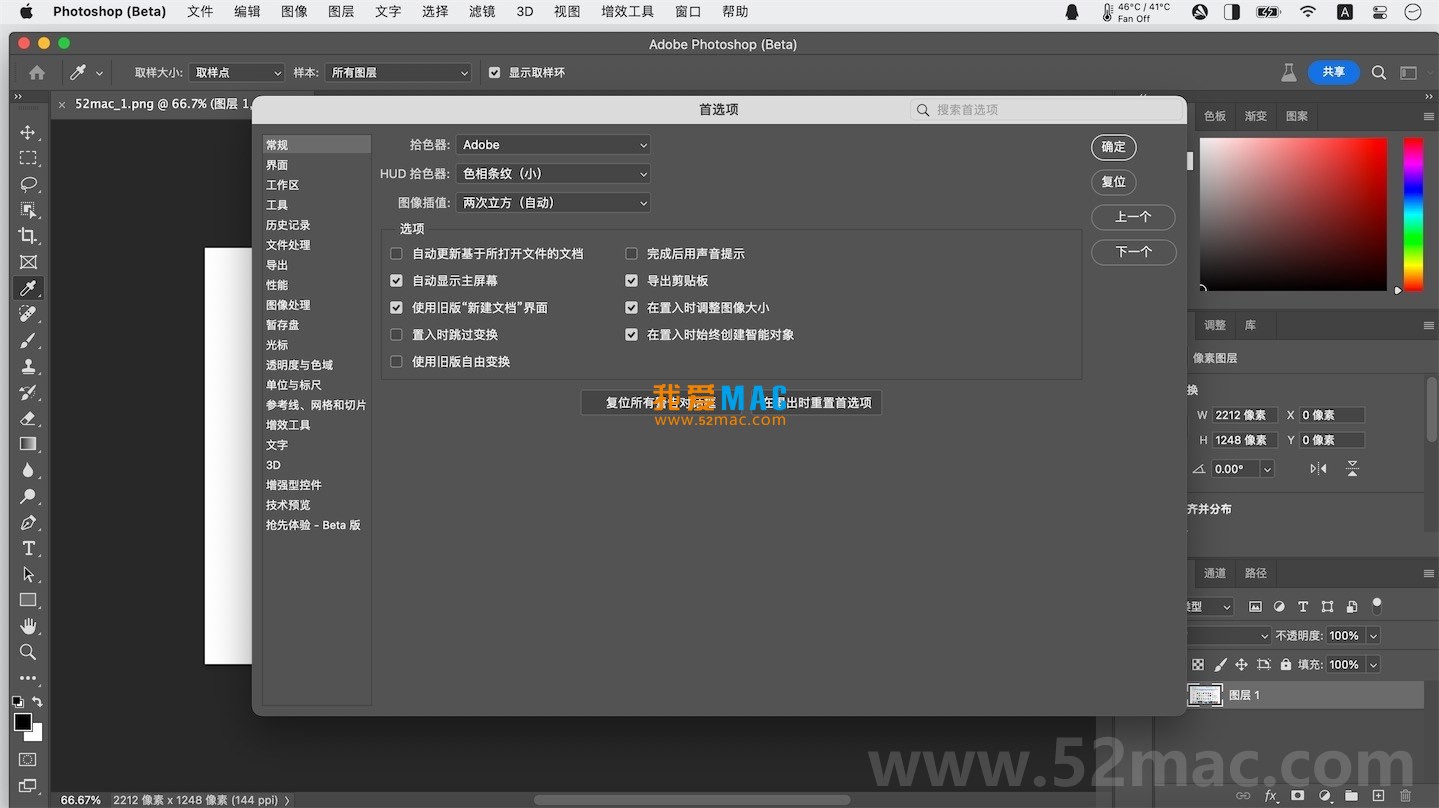Select the Lasso tool
Screen dimensions: 1439x808
pos(28,184)
